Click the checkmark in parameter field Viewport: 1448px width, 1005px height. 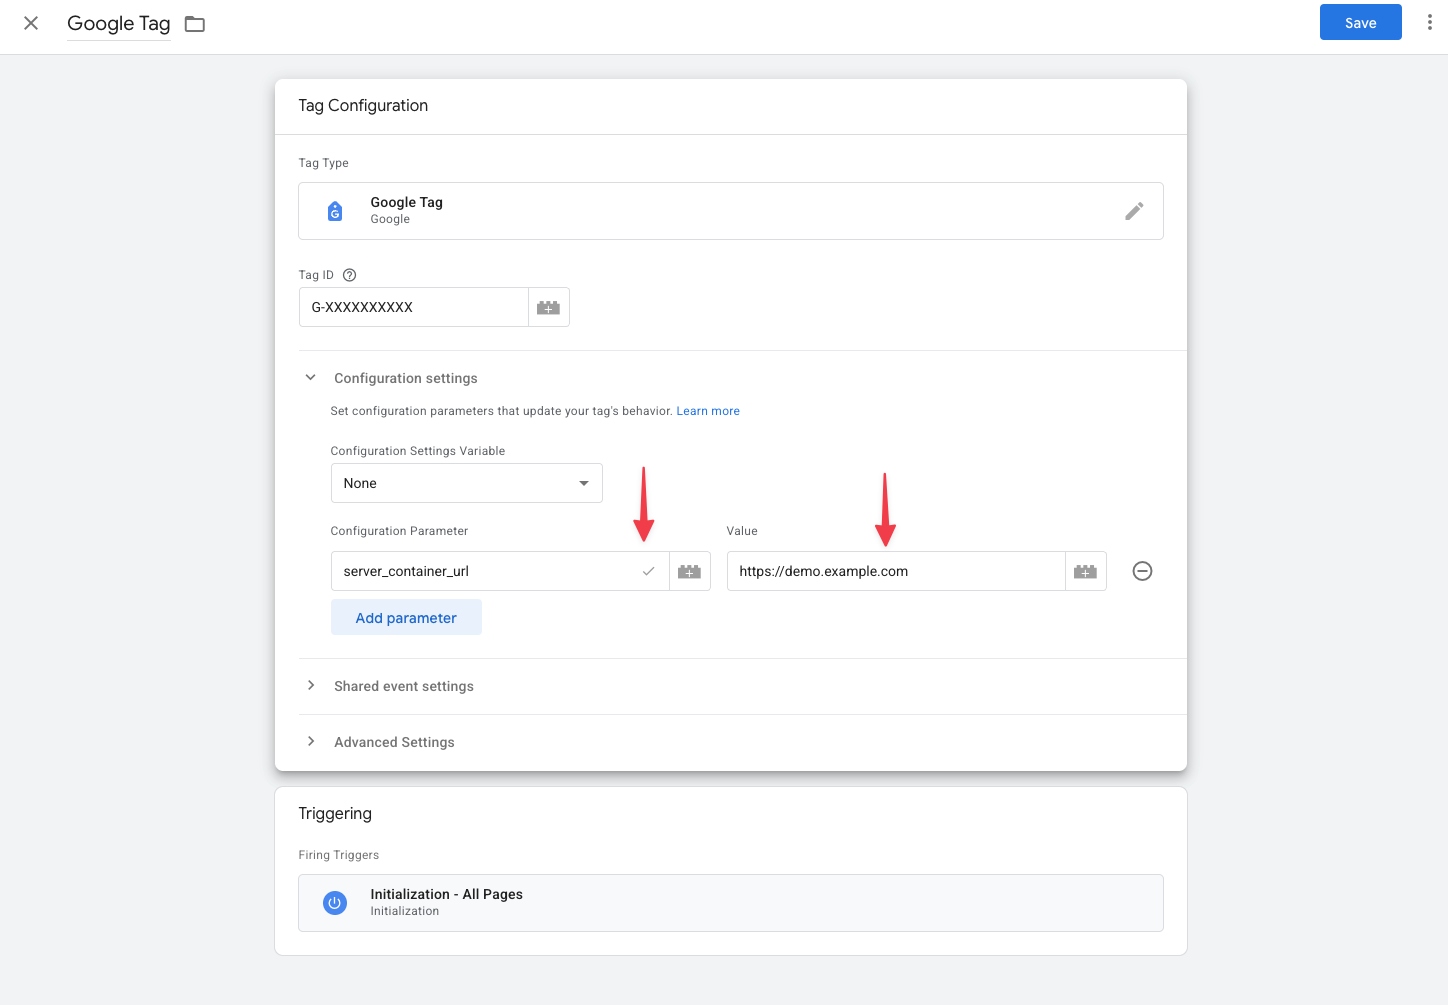[648, 571]
